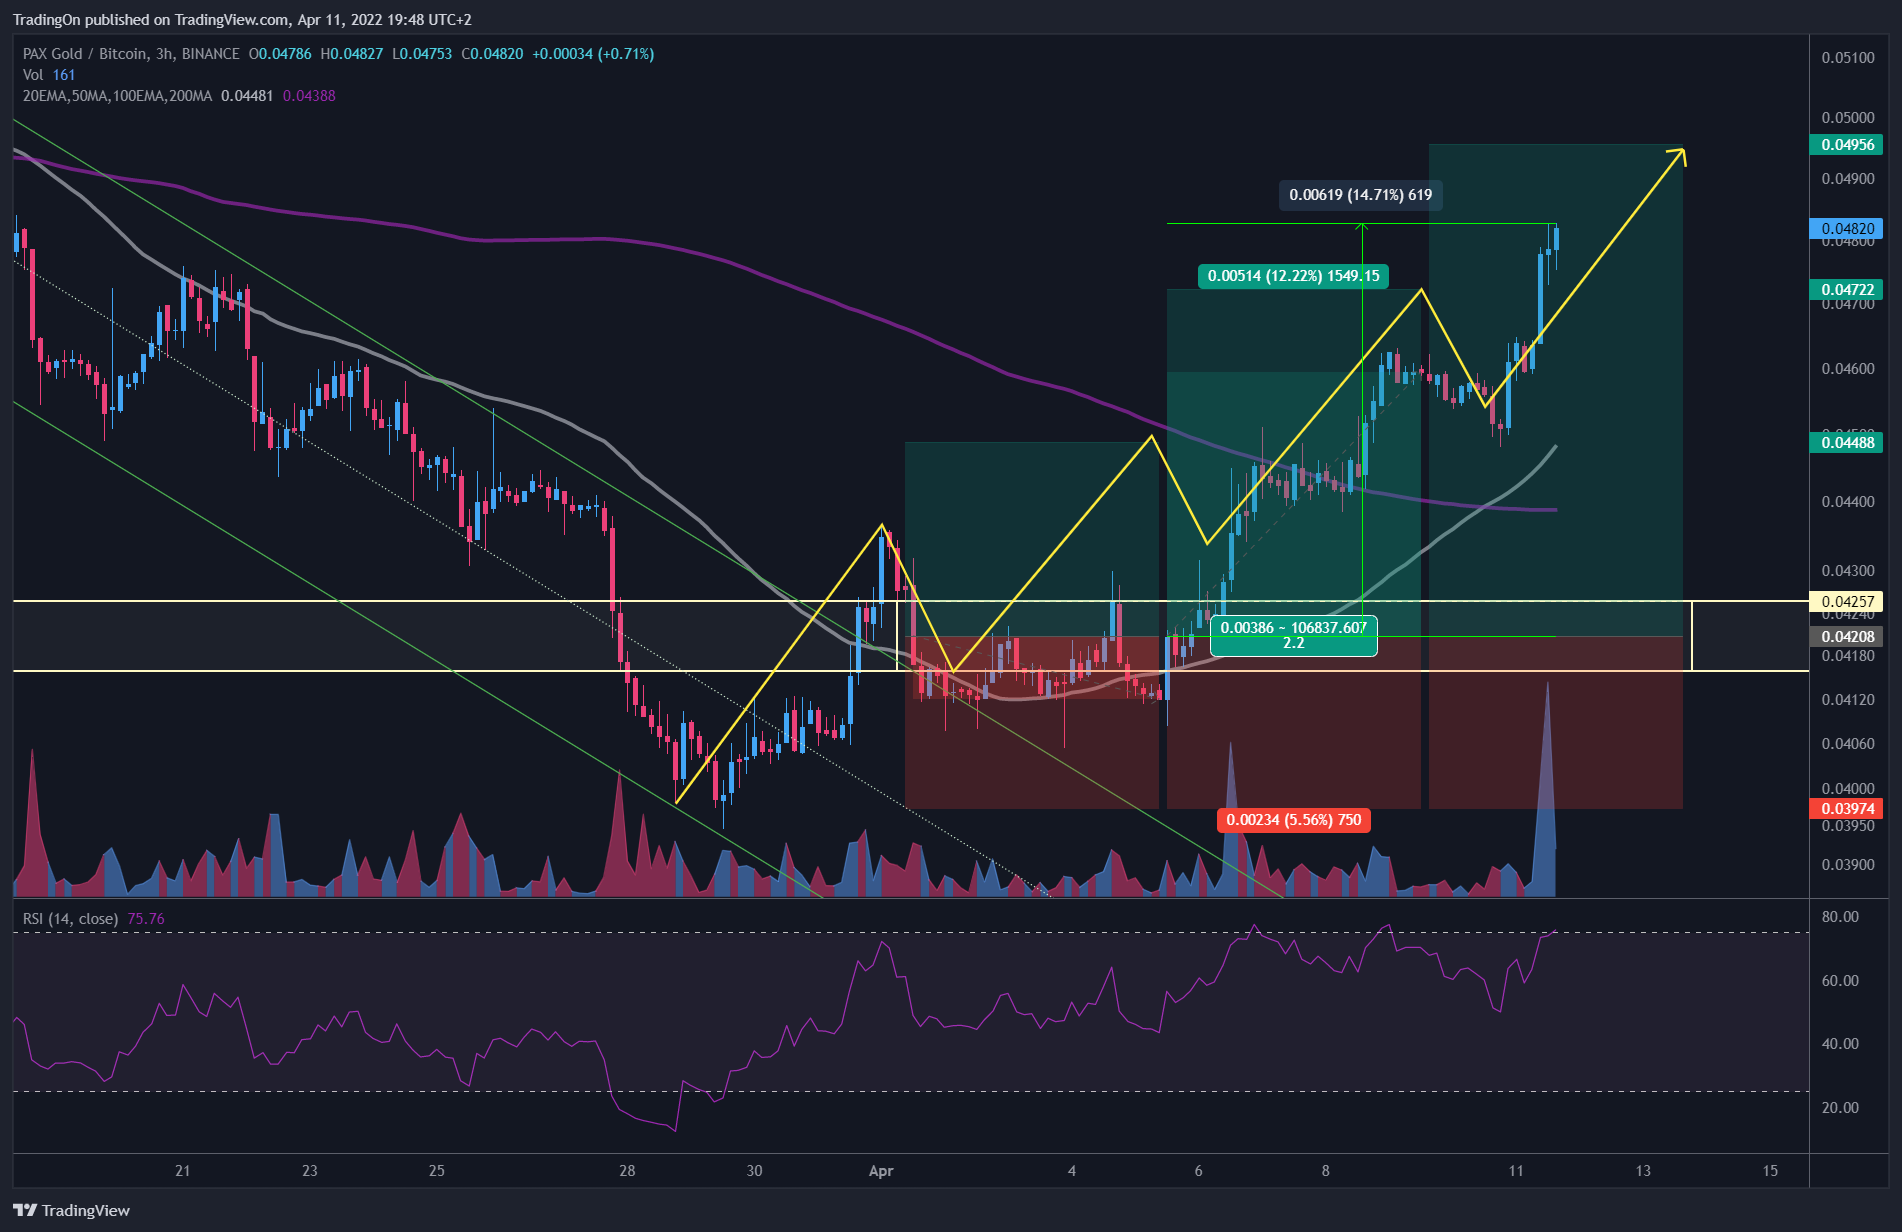Image resolution: width=1902 pixels, height=1232 pixels.
Task: Click the 0.04722 green price label
Action: (x=1847, y=290)
